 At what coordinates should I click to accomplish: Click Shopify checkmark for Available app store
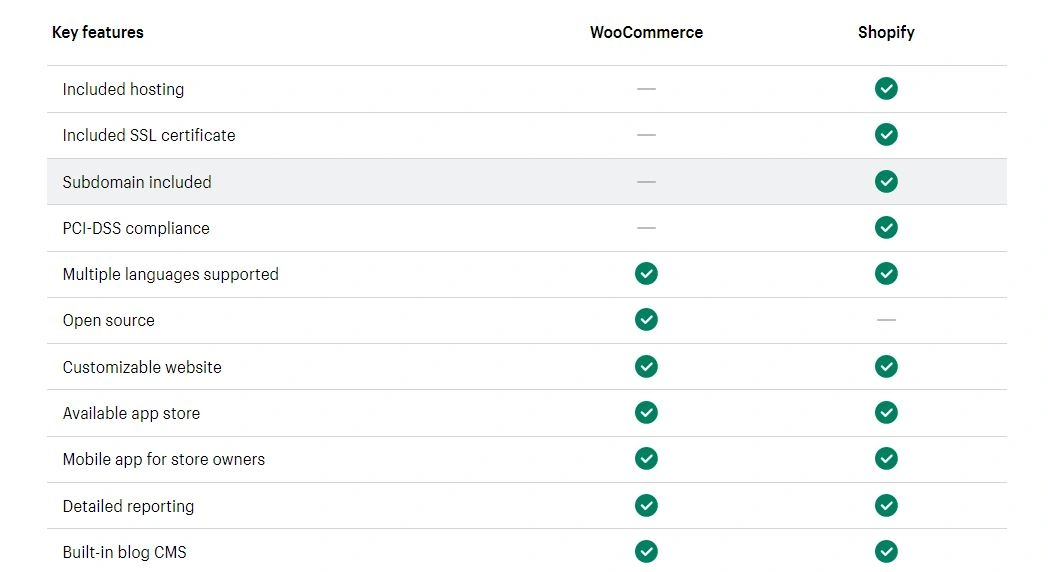[886, 412]
